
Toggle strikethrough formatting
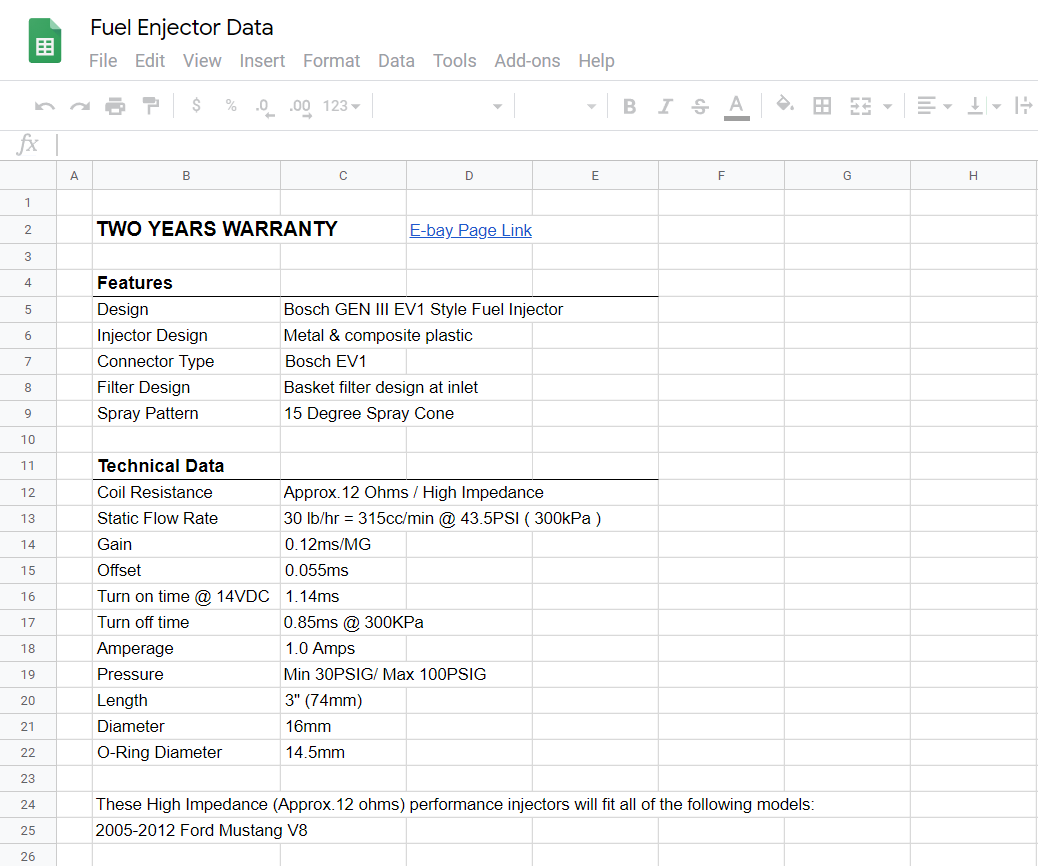click(x=700, y=106)
